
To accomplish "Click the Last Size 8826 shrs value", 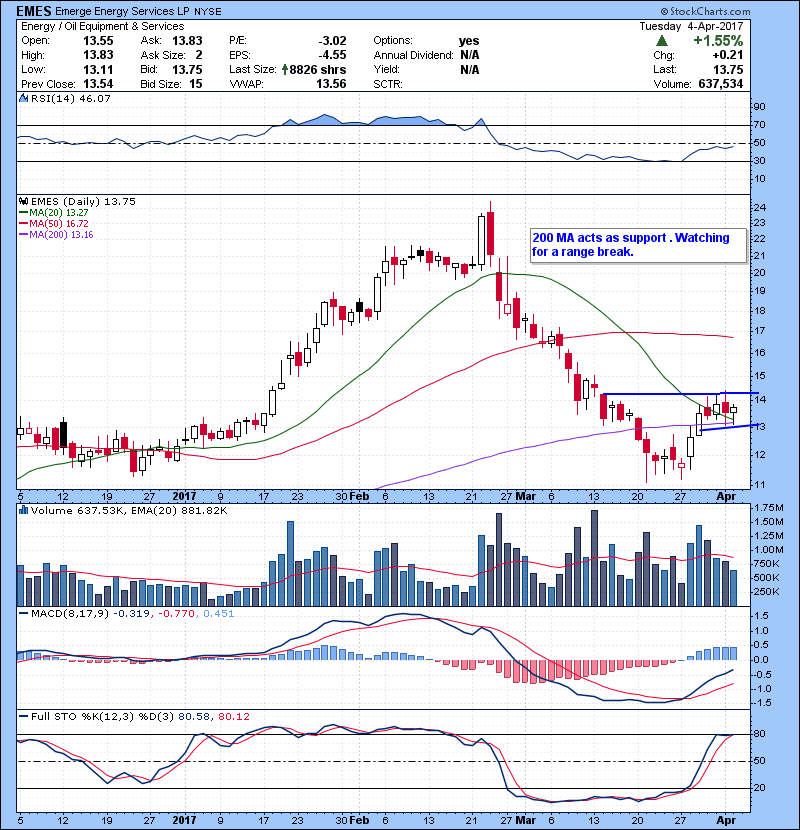I will (x=314, y=69).
